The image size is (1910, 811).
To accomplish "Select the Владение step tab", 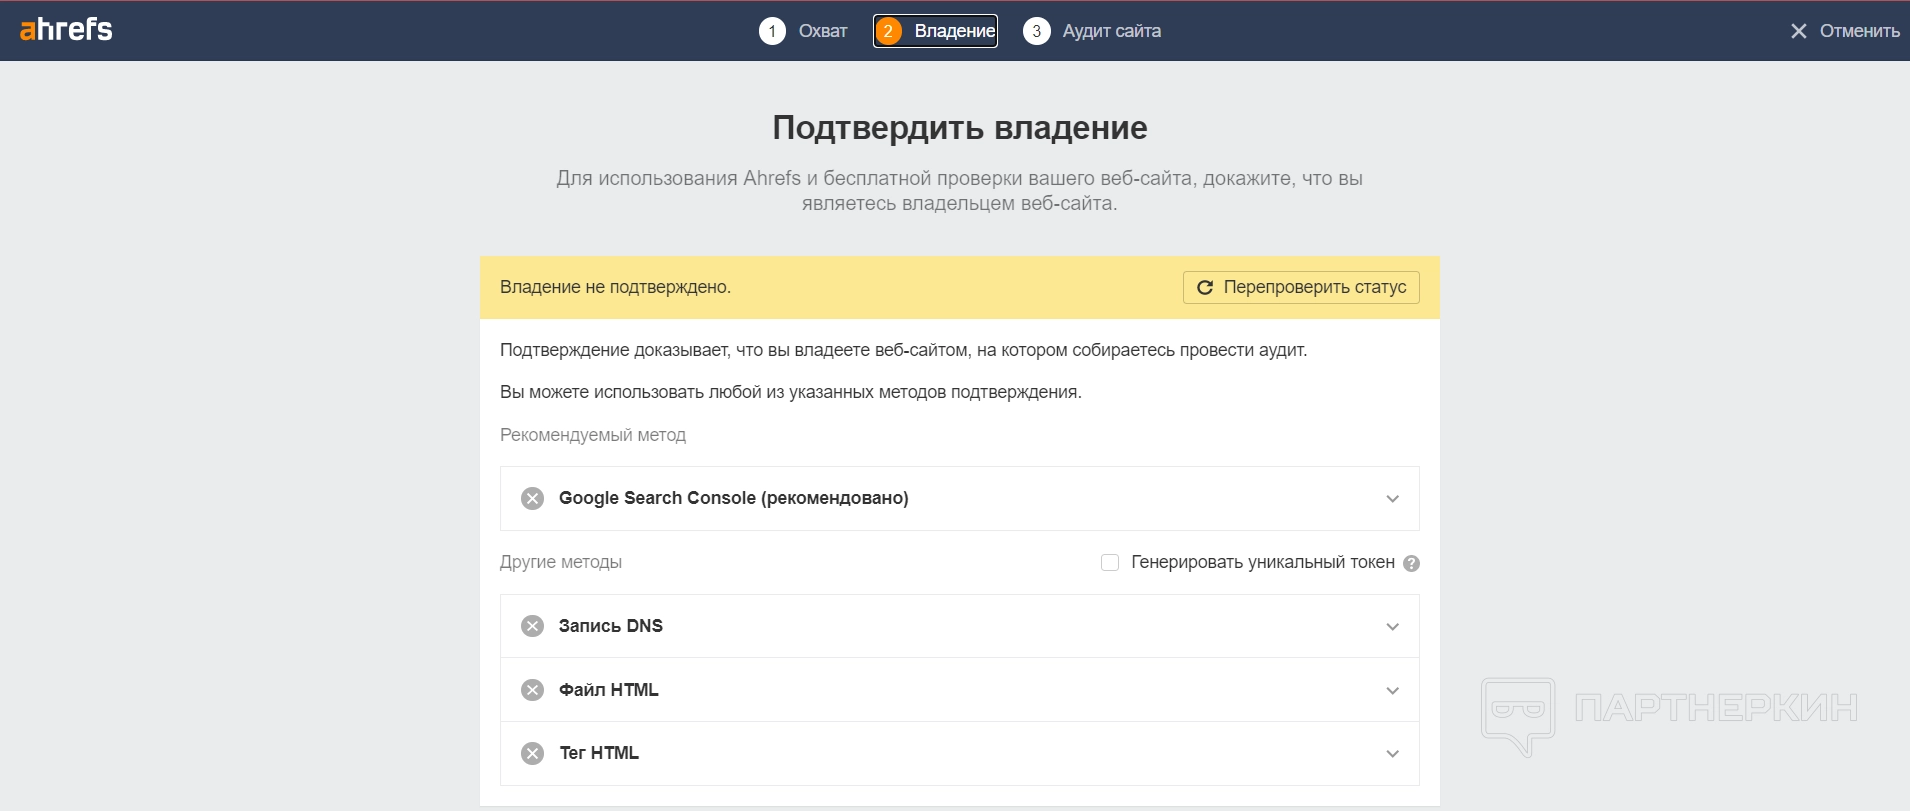I will [954, 31].
